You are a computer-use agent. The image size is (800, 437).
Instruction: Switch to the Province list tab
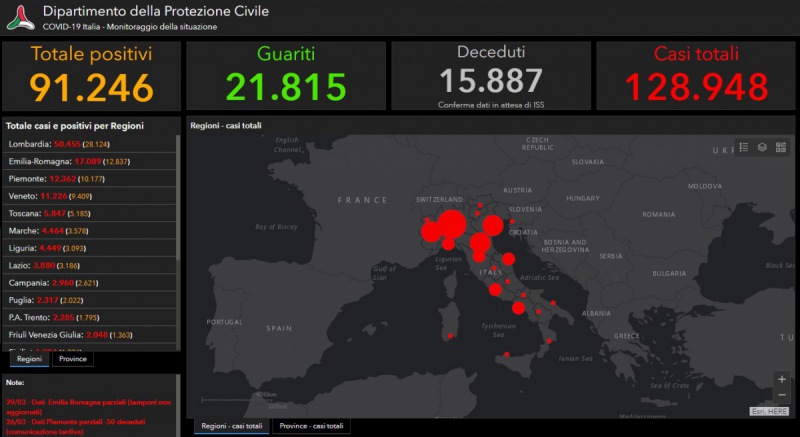coord(72,359)
